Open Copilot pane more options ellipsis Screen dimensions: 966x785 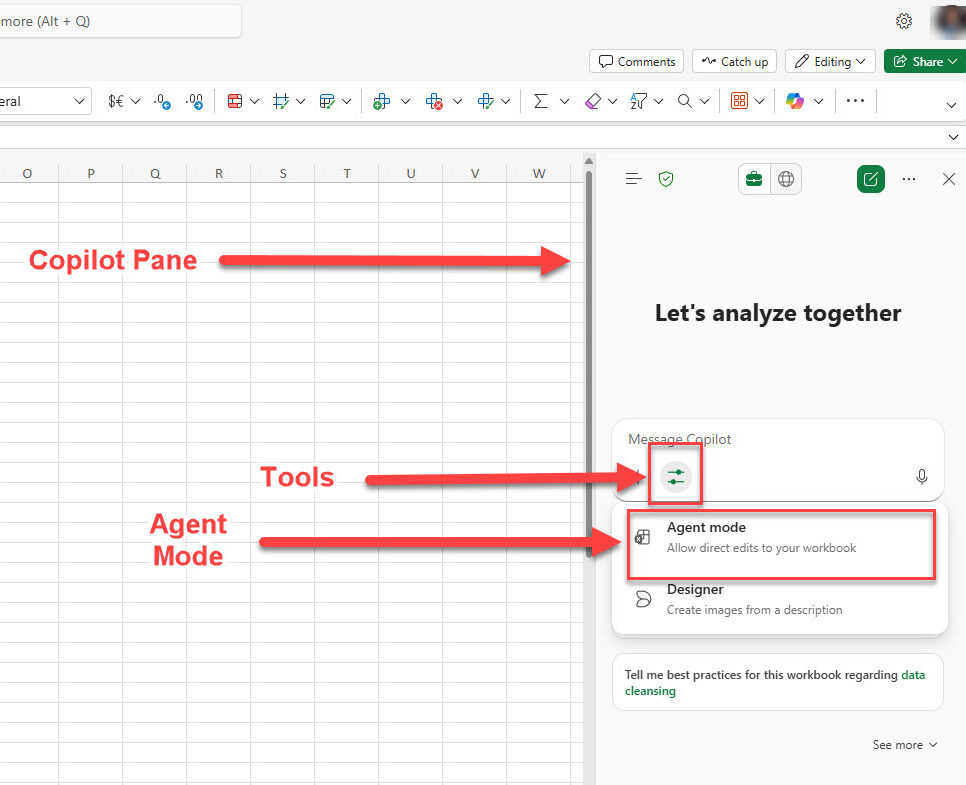pos(909,179)
